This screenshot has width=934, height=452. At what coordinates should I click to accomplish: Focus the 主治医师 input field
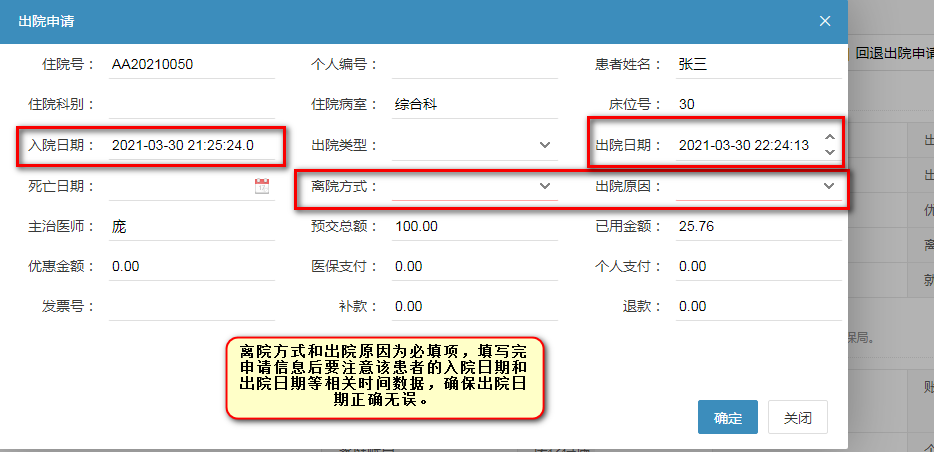click(x=190, y=227)
